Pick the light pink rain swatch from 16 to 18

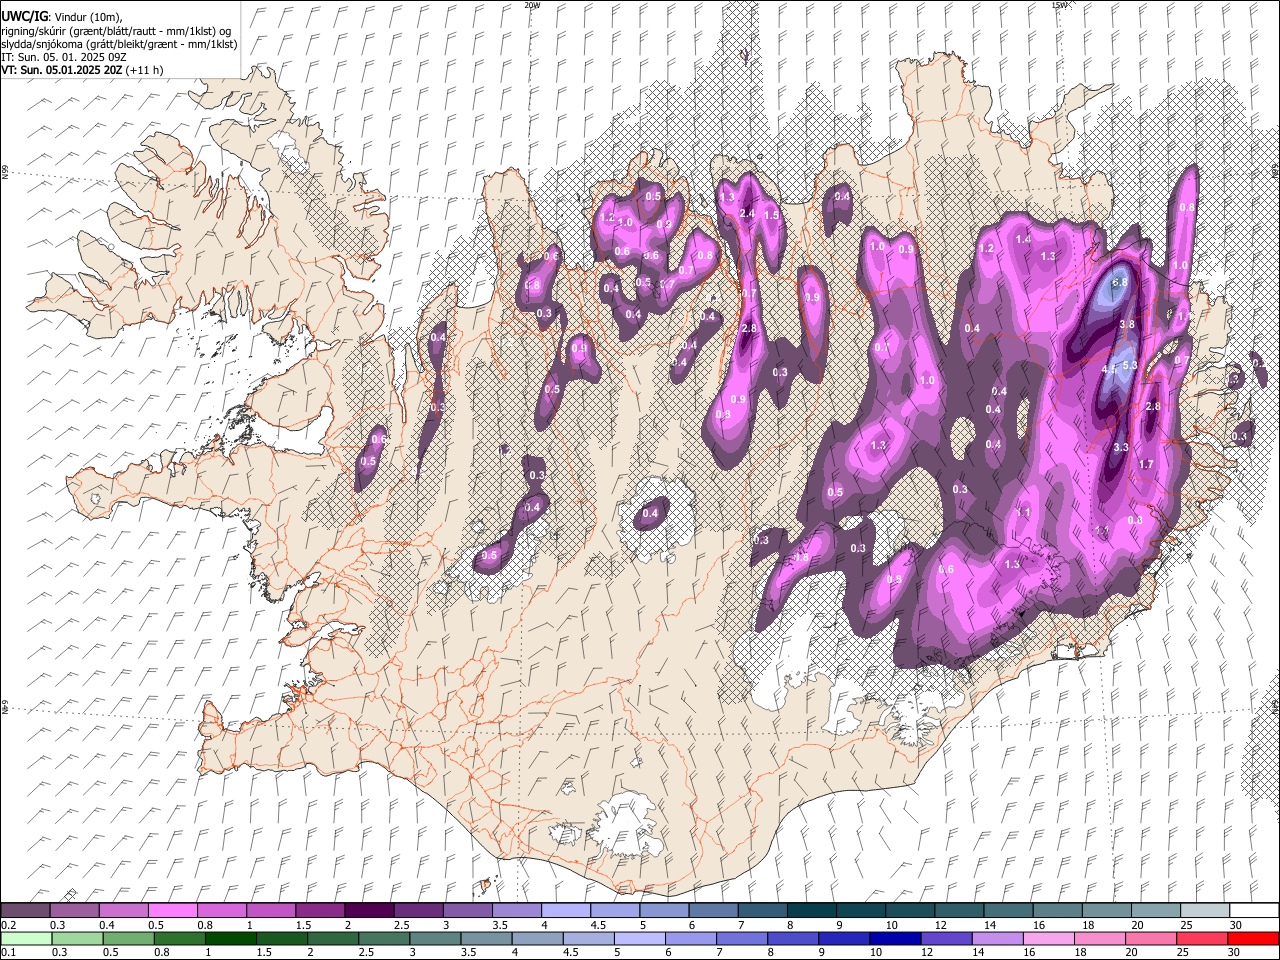coord(1050,938)
